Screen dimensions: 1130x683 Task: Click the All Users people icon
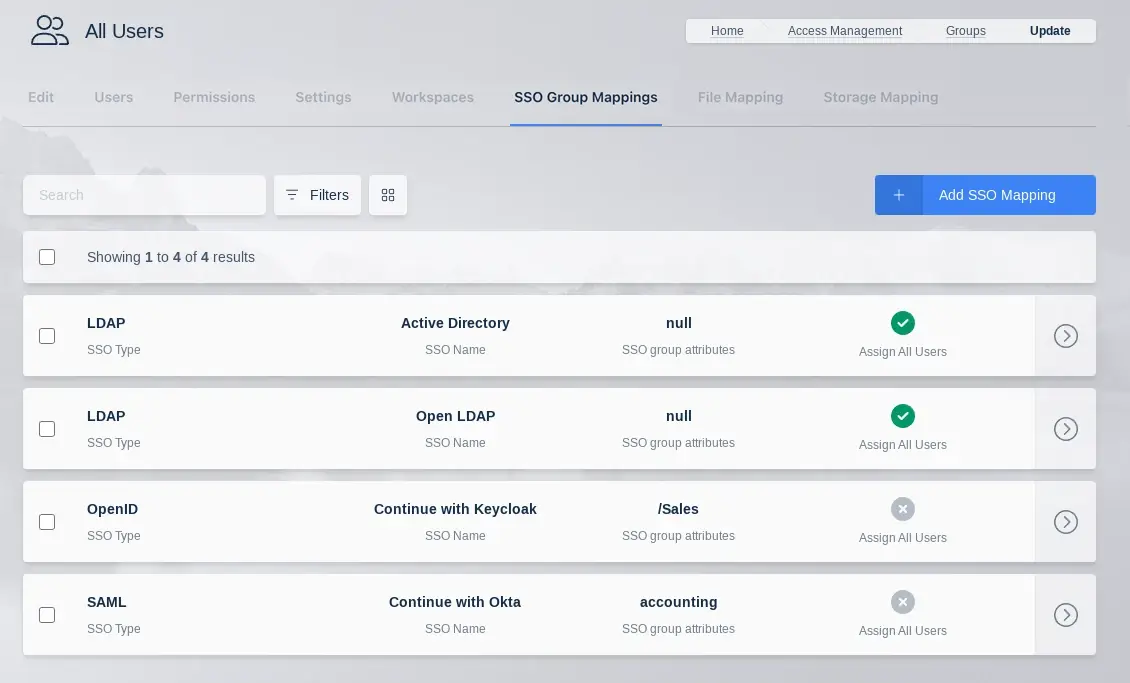[x=49, y=31]
